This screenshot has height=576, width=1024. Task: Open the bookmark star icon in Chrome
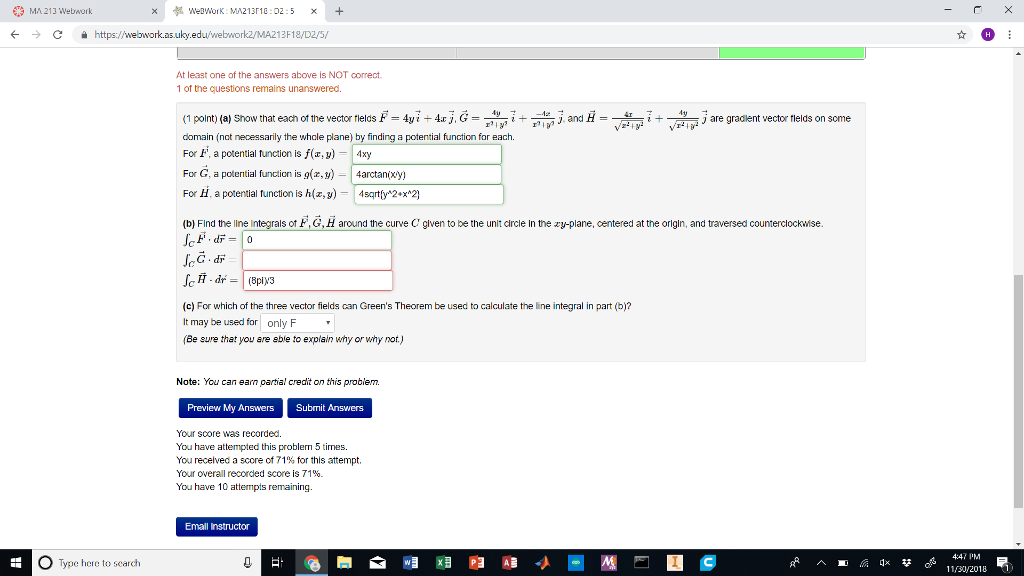coord(961,32)
